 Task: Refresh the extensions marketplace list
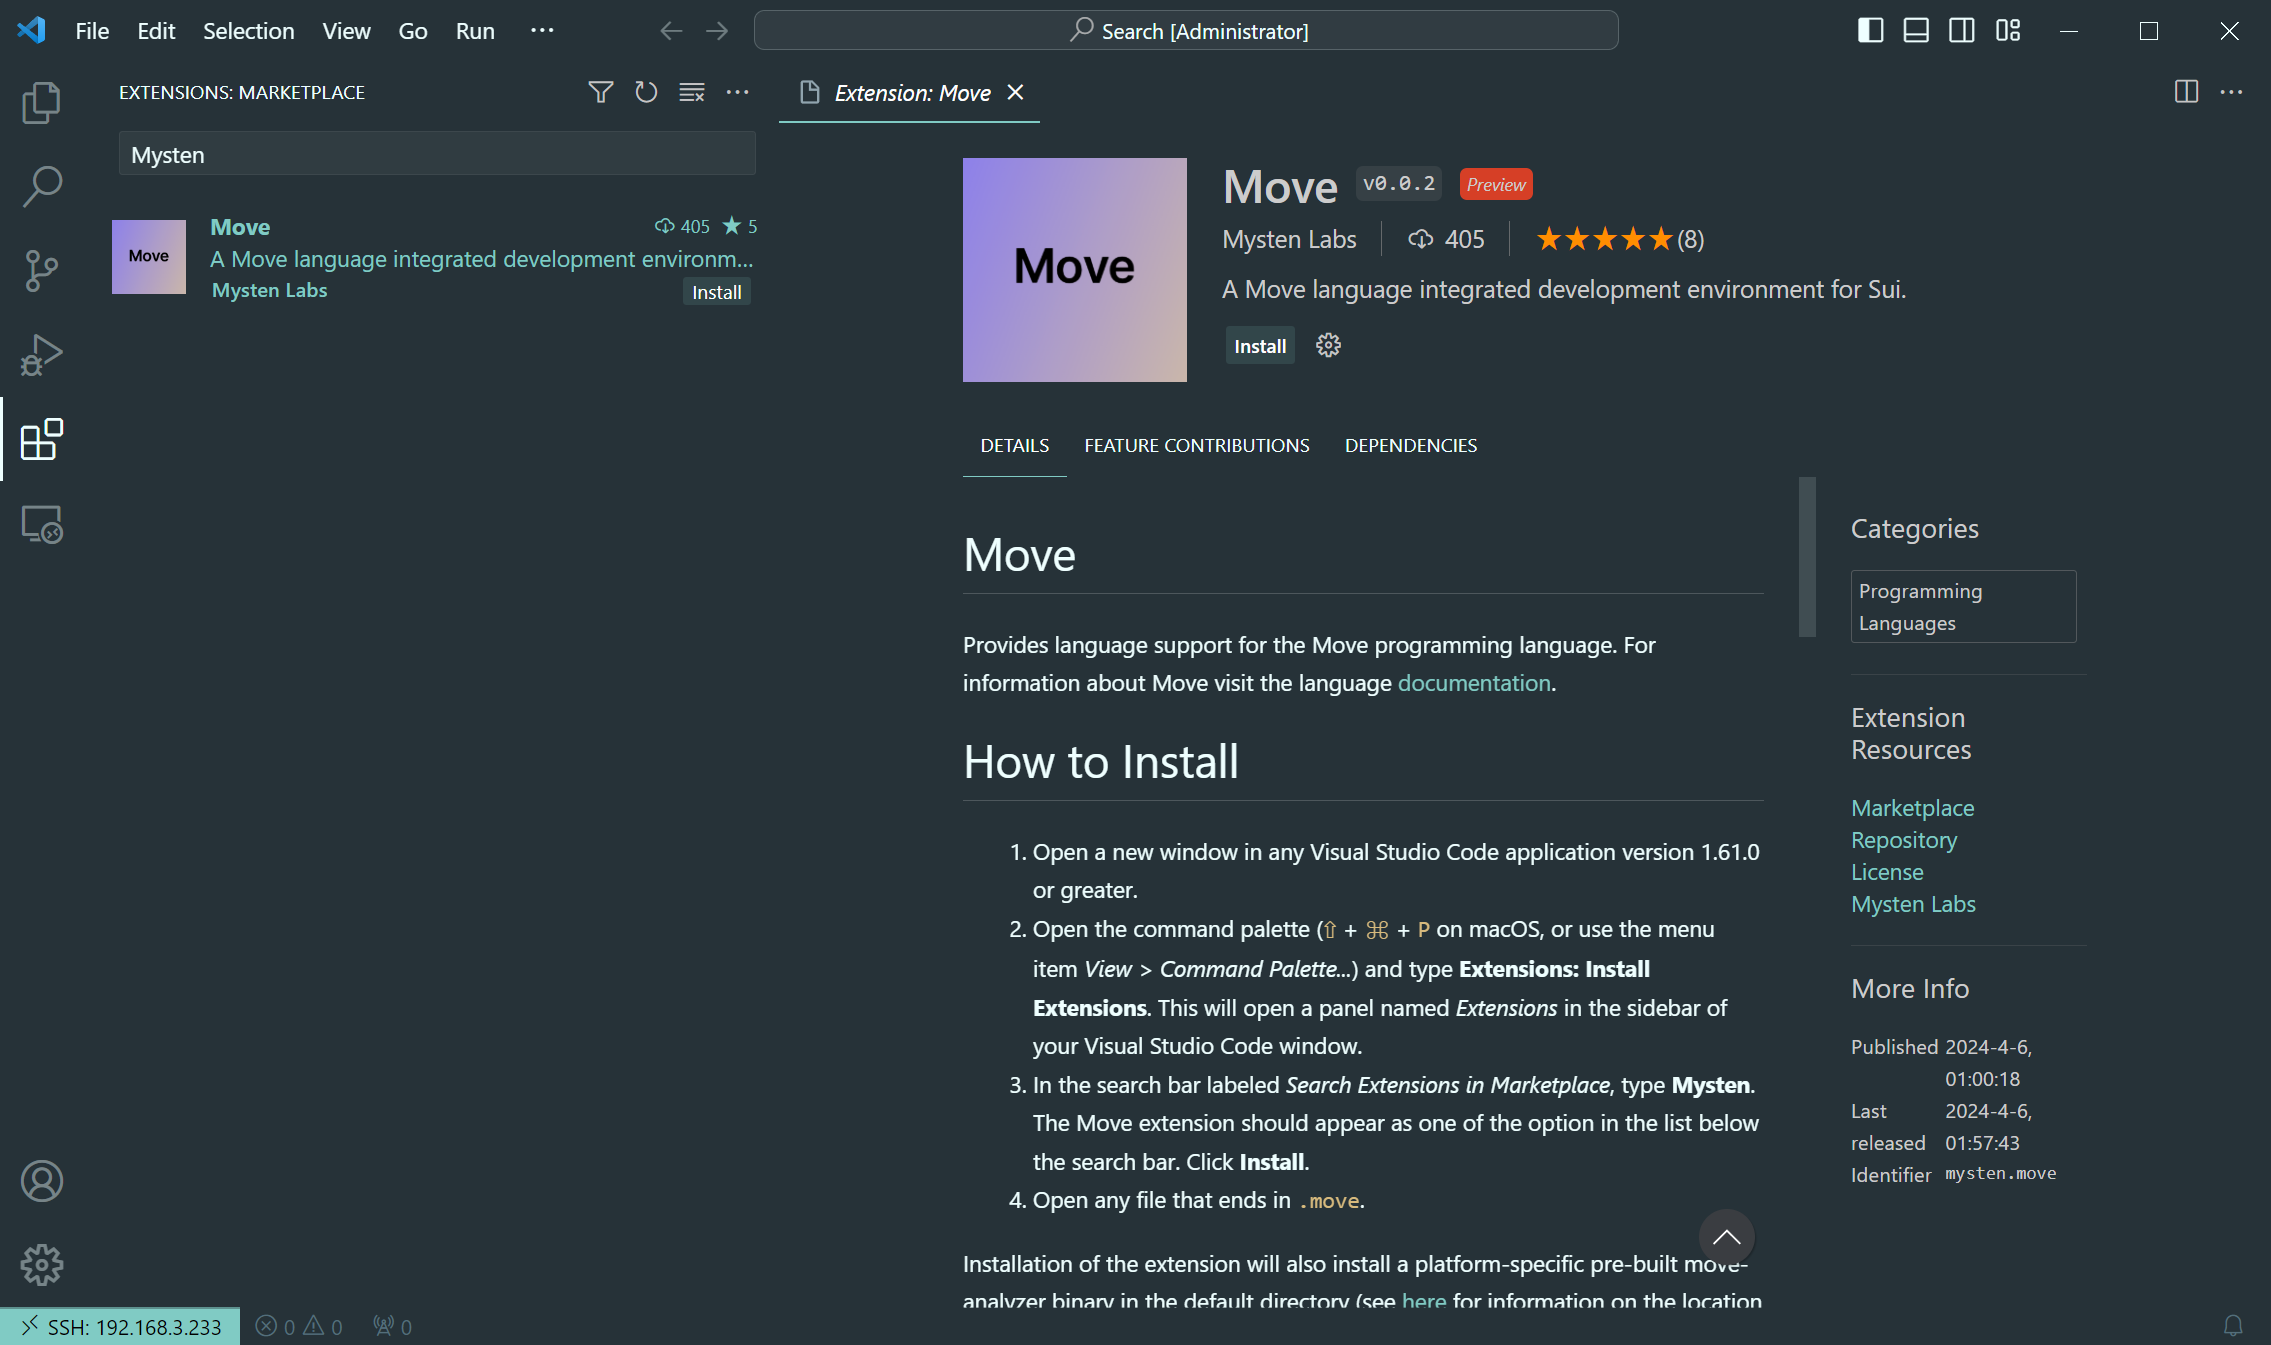(646, 92)
